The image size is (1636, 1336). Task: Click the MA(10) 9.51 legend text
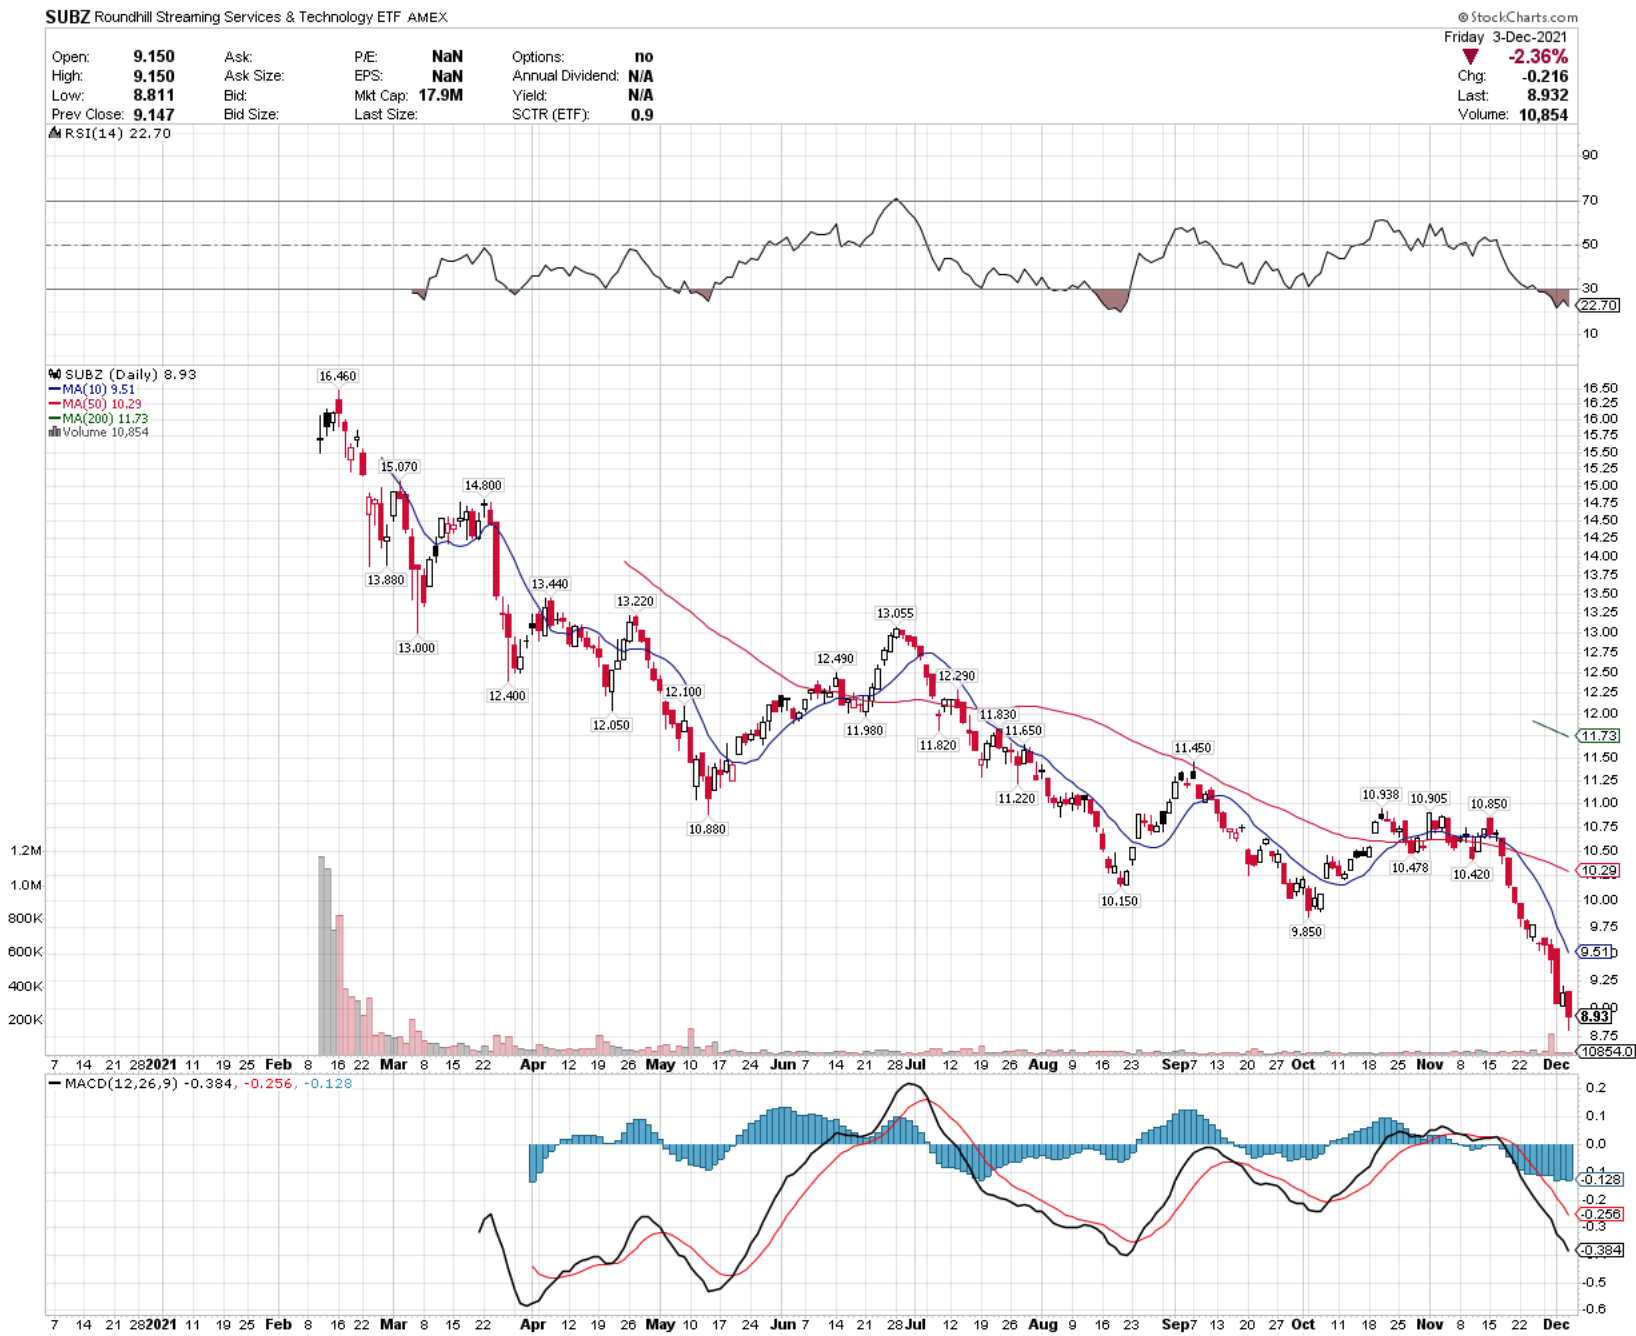[x=99, y=389]
